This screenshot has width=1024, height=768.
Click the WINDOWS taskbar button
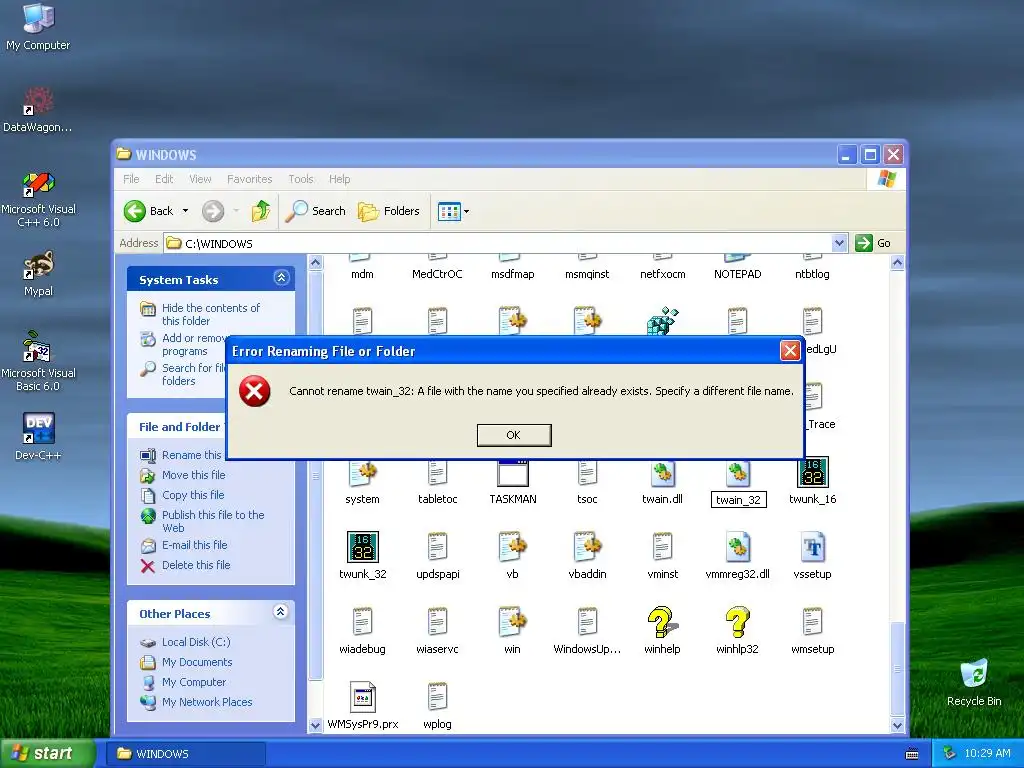point(185,754)
